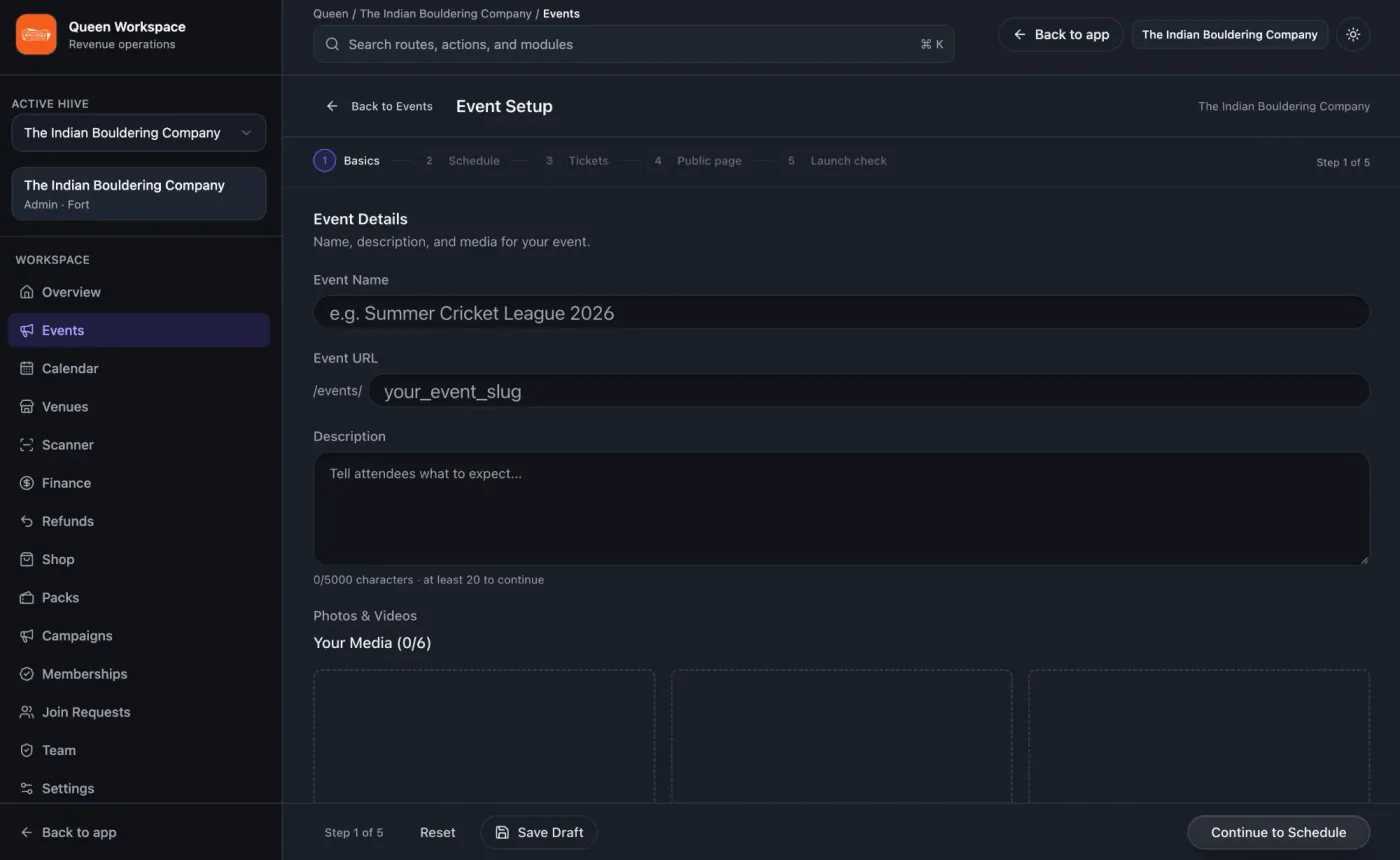The image size is (1400, 860).
Task: Click the first empty media upload slot
Action: coord(484,736)
